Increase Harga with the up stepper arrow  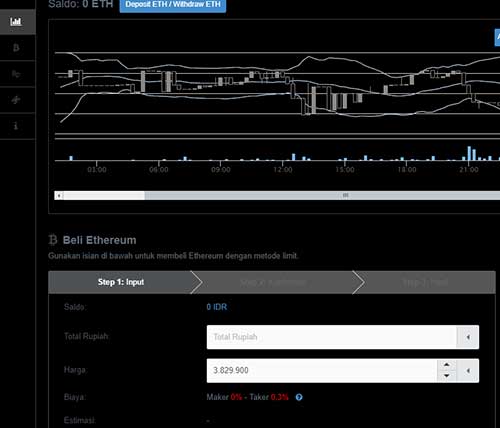447,365
